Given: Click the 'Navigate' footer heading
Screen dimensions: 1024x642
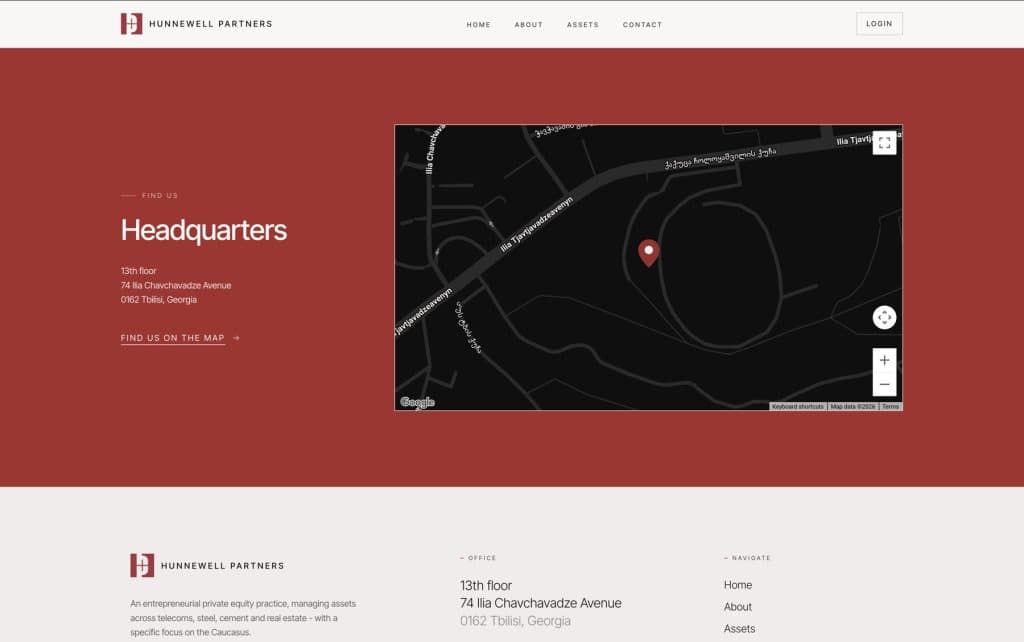Looking at the screenshot, I should (751, 558).
